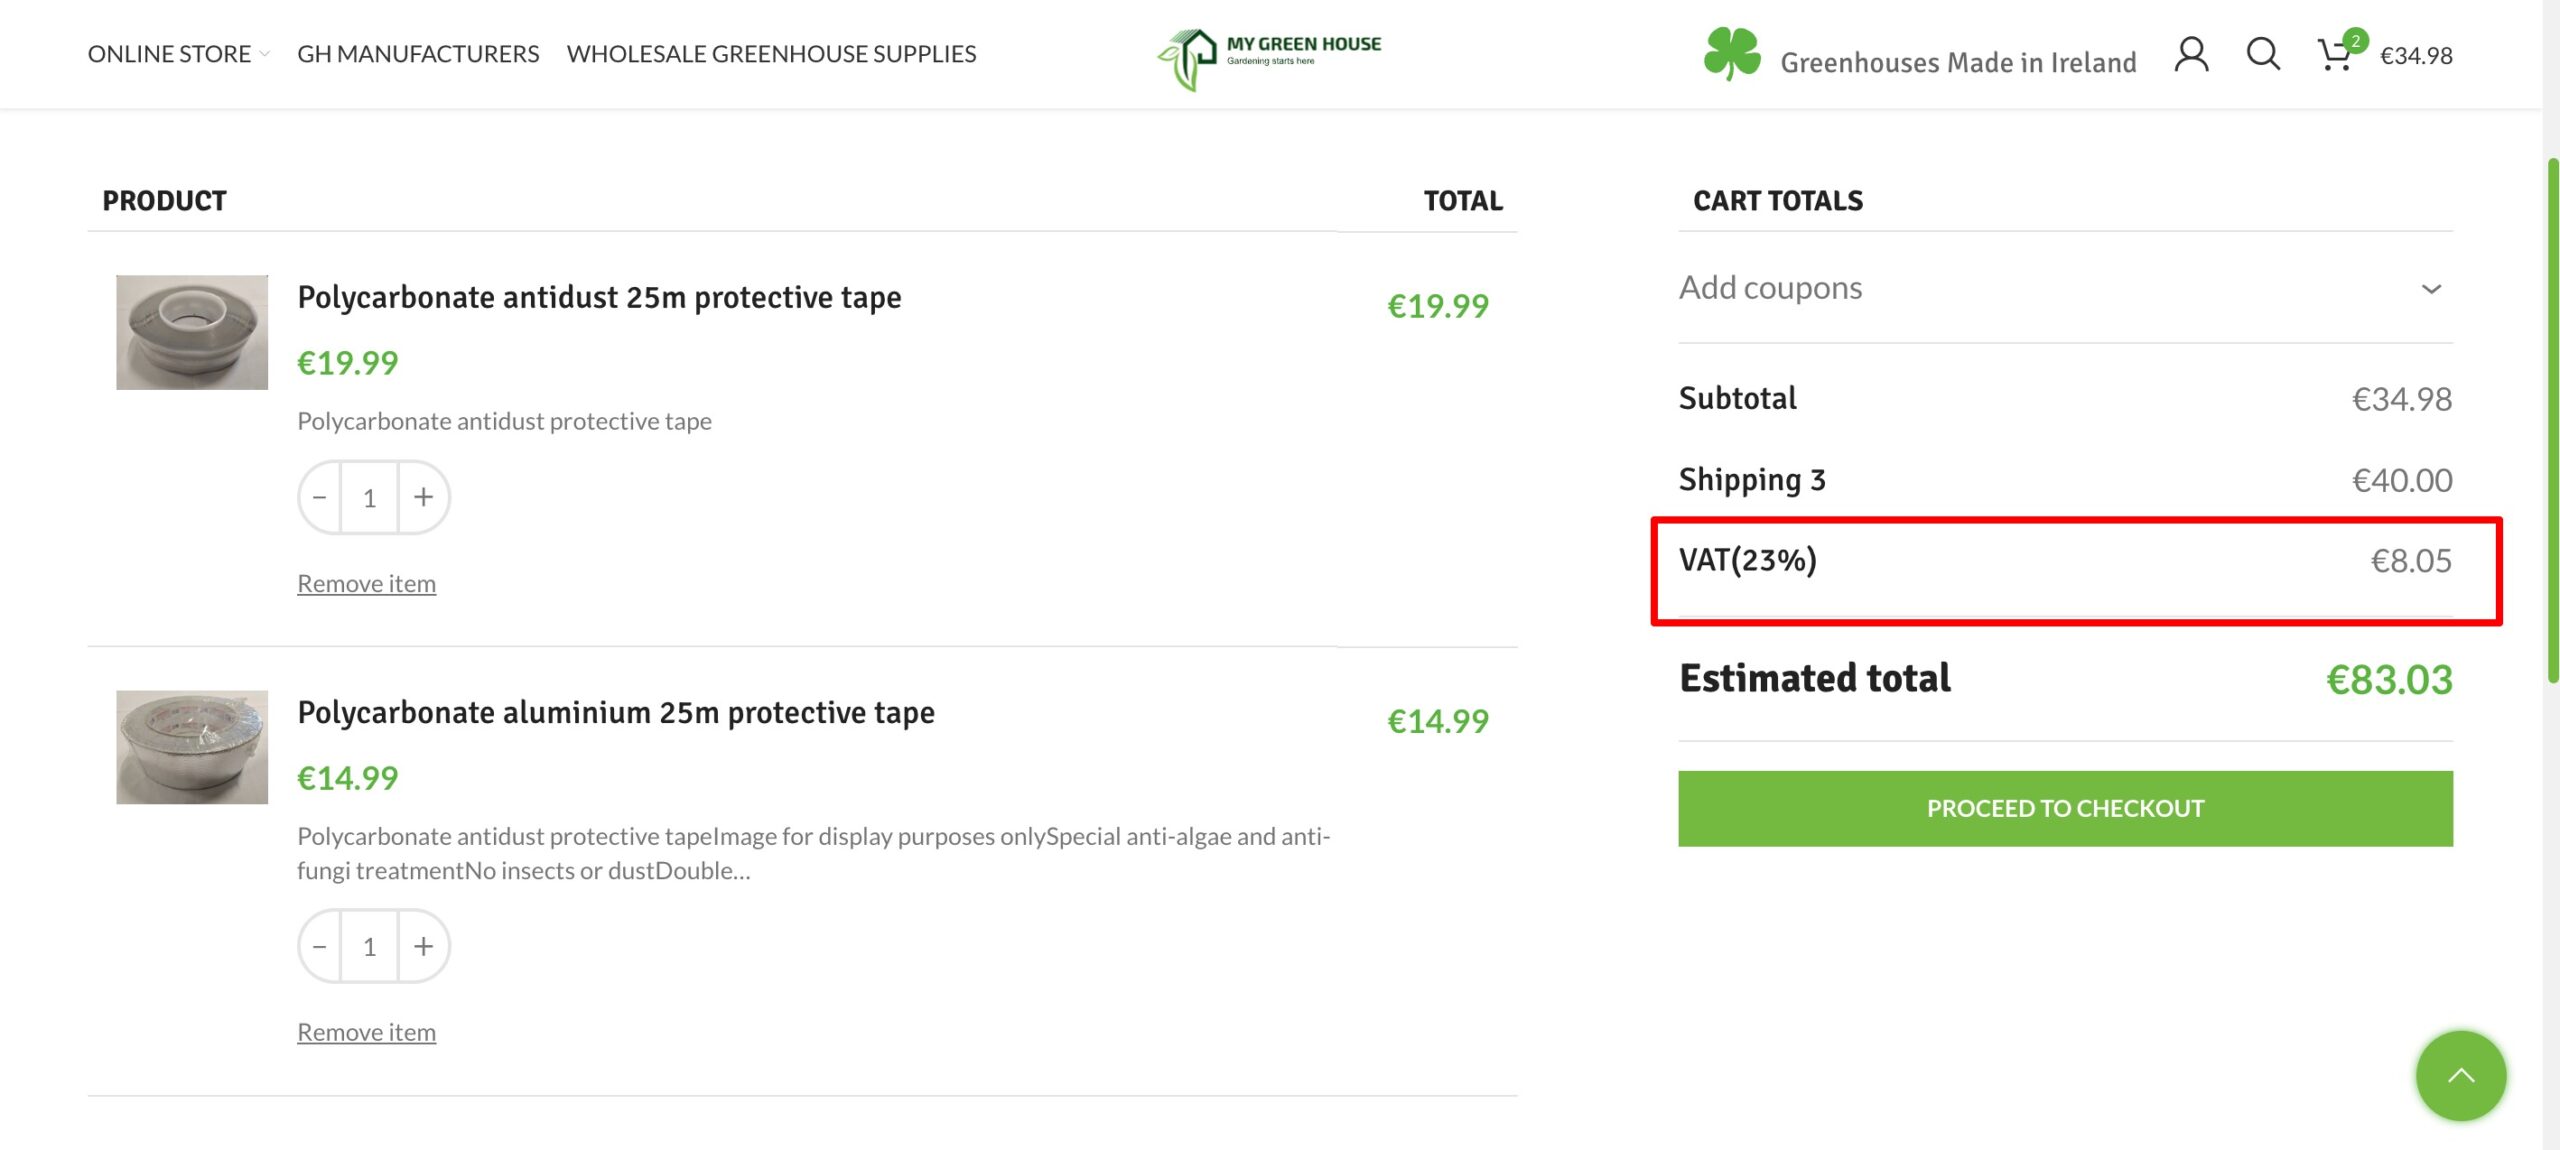2560x1150 pixels.
Task: Increase antidust tape quantity with plus
Action: [424, 497]
